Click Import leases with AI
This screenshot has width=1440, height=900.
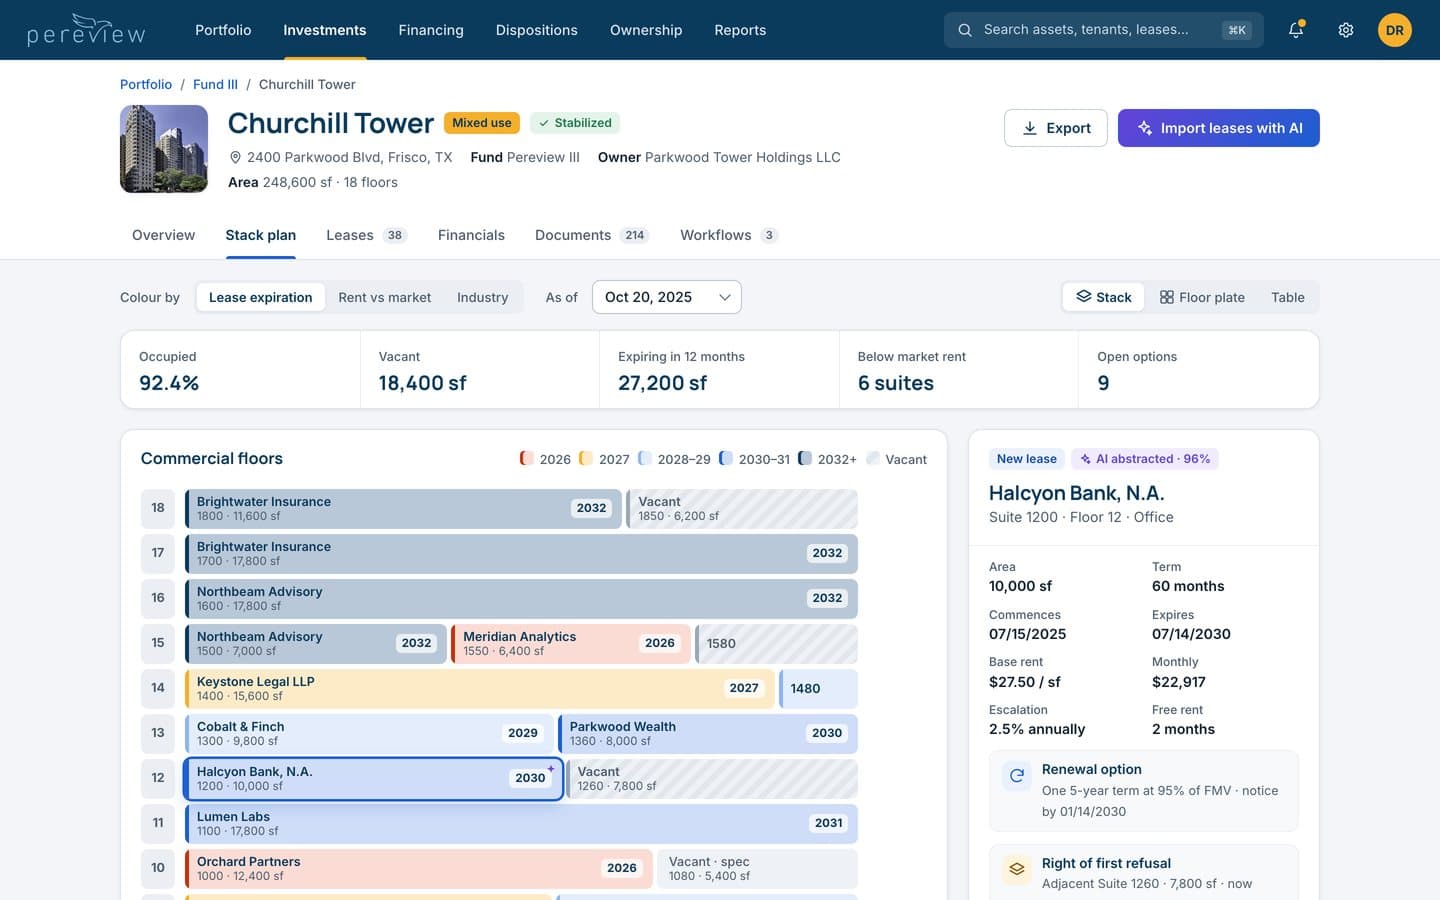click(1219, 128)
